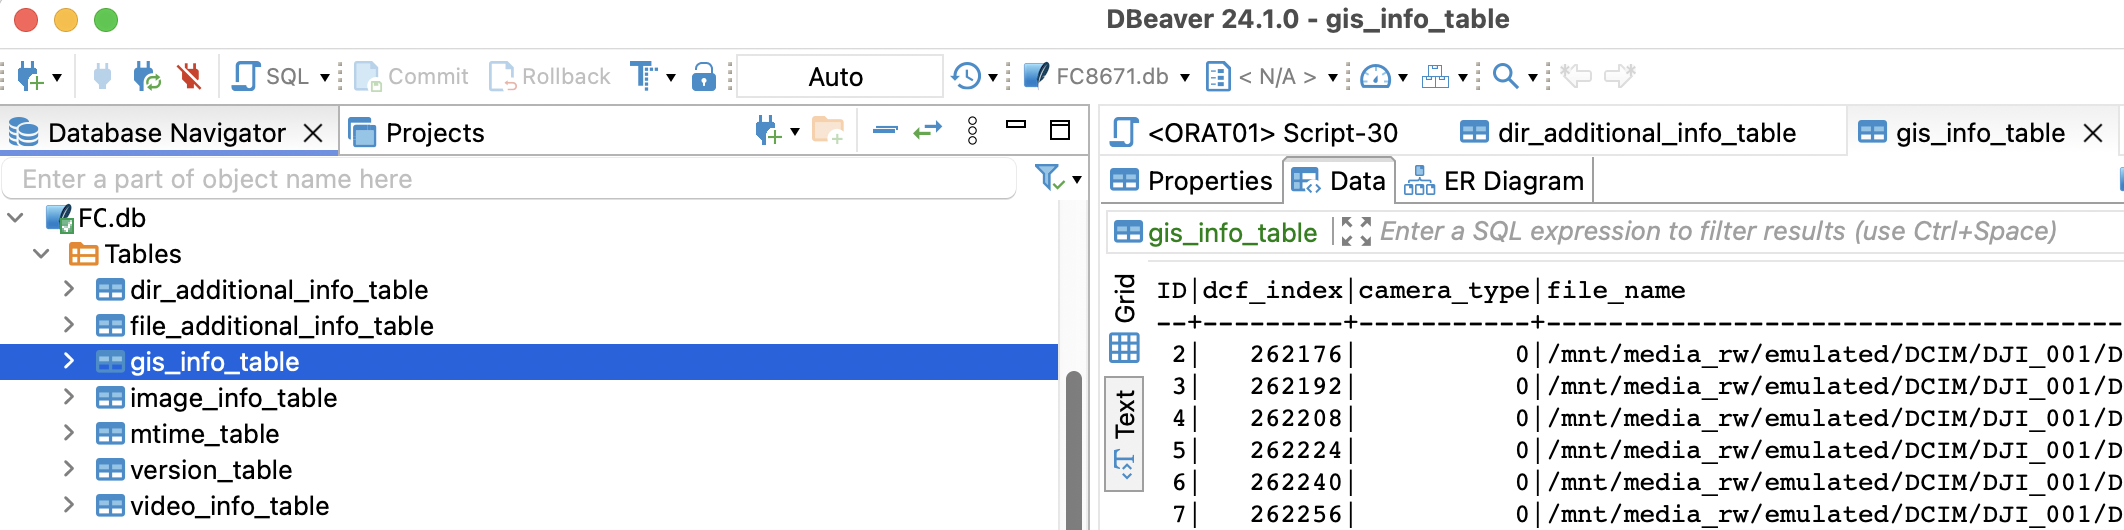Click the back navigation arrow icon

[1576, 76]
